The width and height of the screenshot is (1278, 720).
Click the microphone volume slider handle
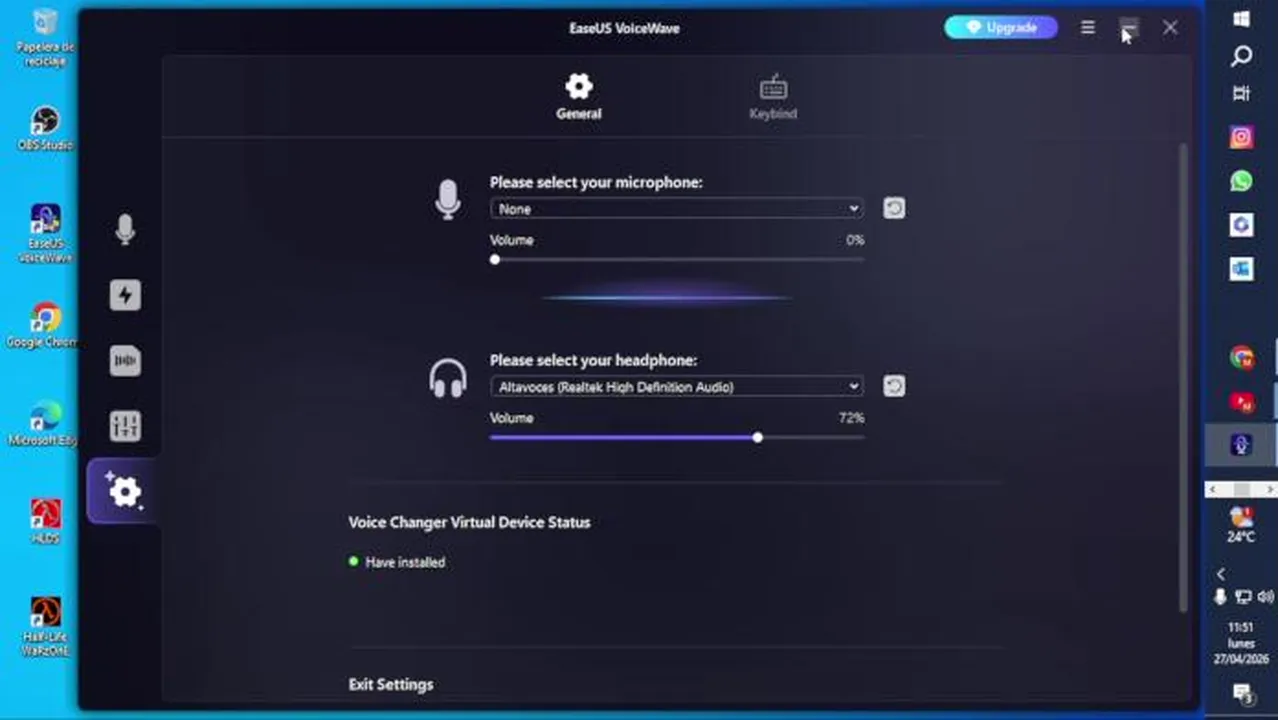495,260
